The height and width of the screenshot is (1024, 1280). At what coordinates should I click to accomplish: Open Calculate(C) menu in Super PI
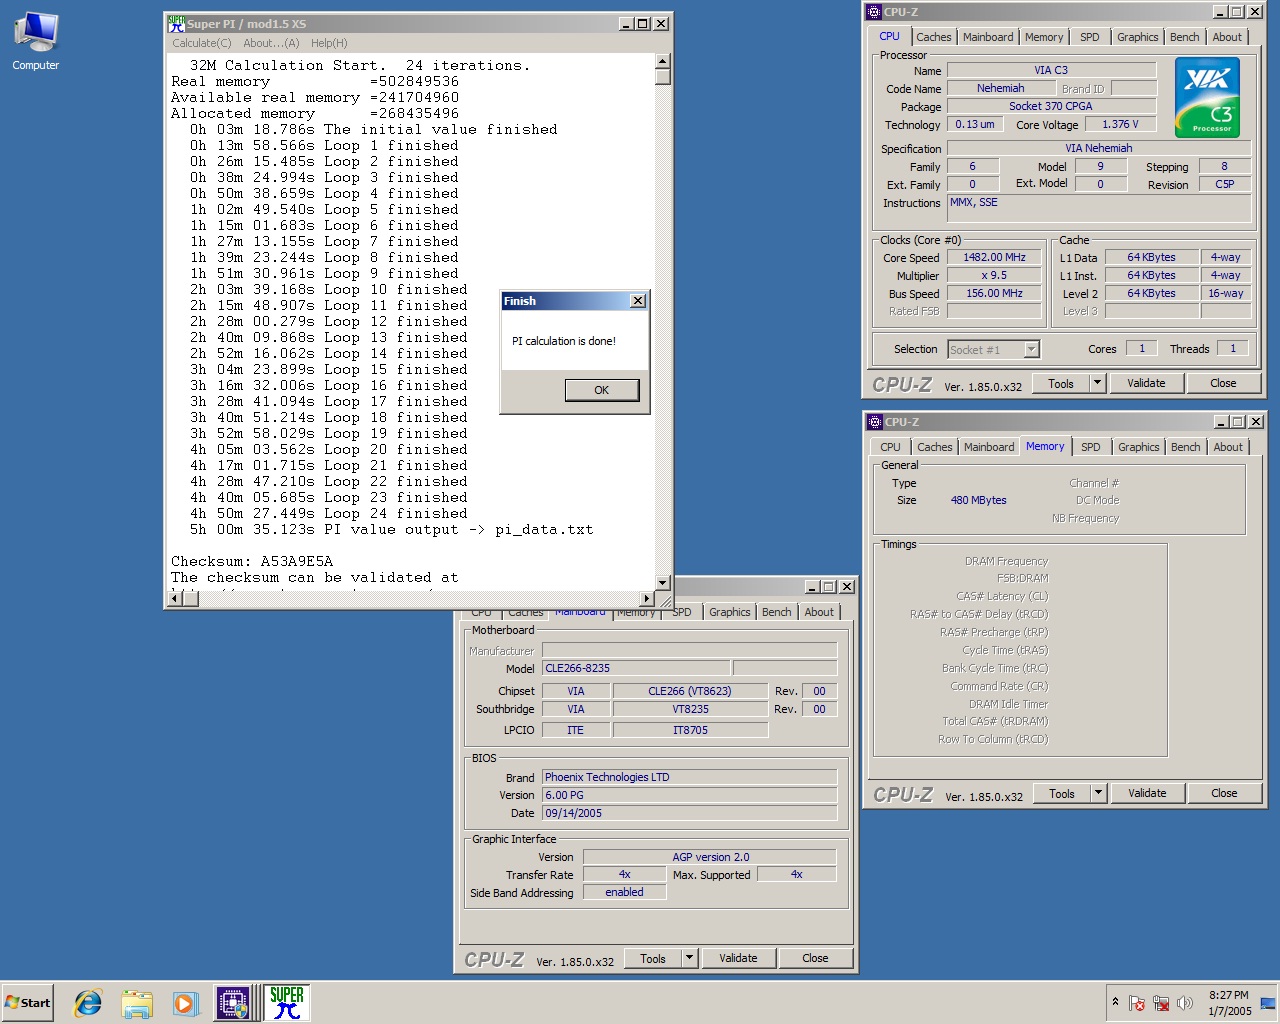[x=202, y=43]
